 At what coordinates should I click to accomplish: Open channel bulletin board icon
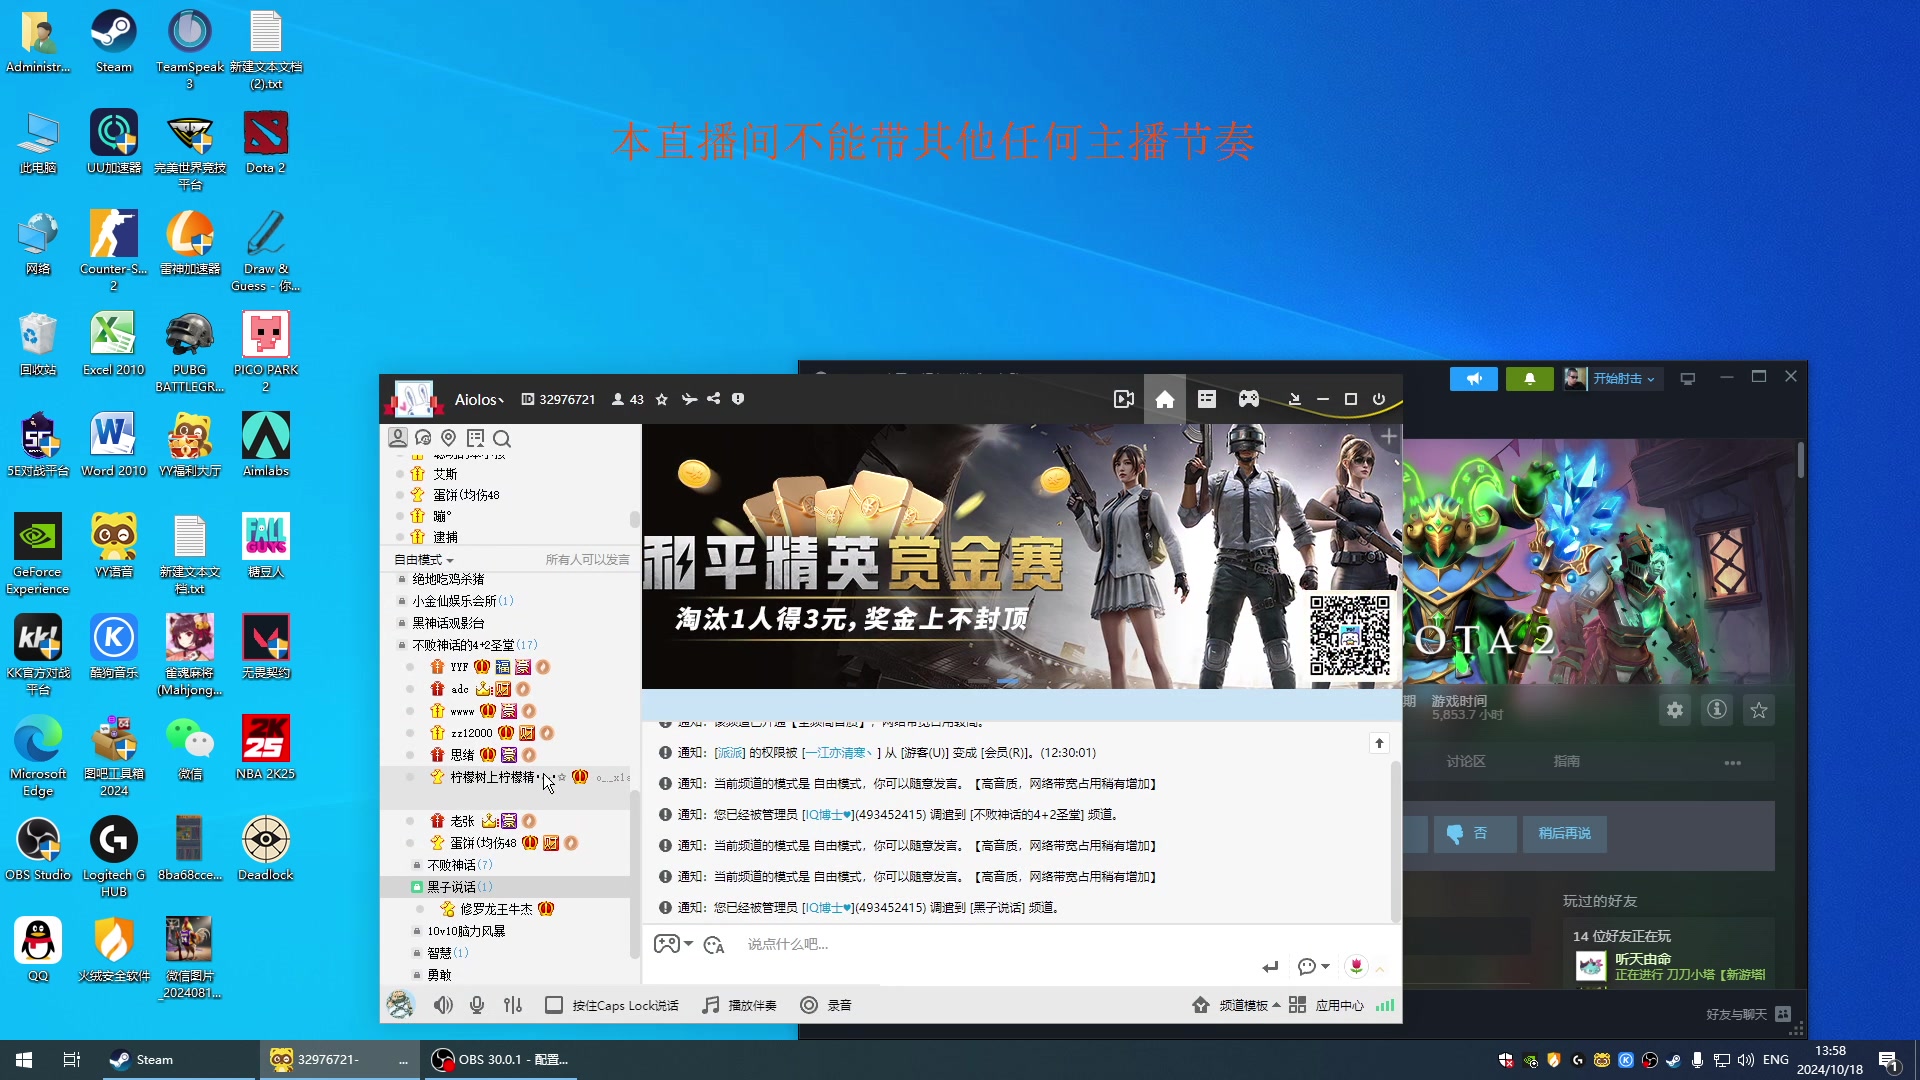pyautogui.click(x=475, y=438)
